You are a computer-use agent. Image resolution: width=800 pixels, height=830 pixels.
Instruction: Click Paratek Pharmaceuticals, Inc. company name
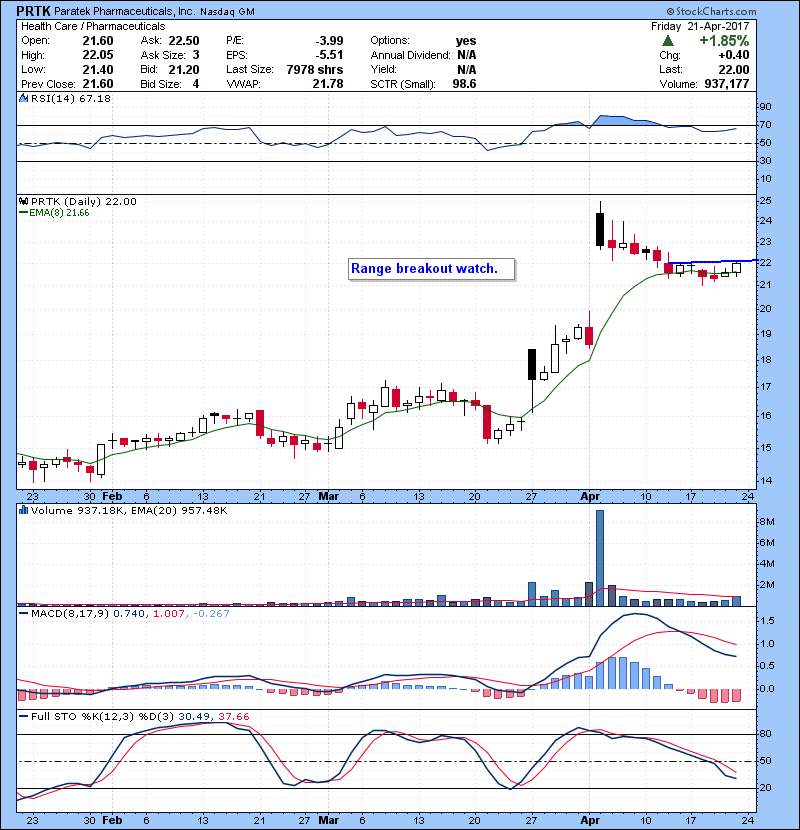point(124,11)
